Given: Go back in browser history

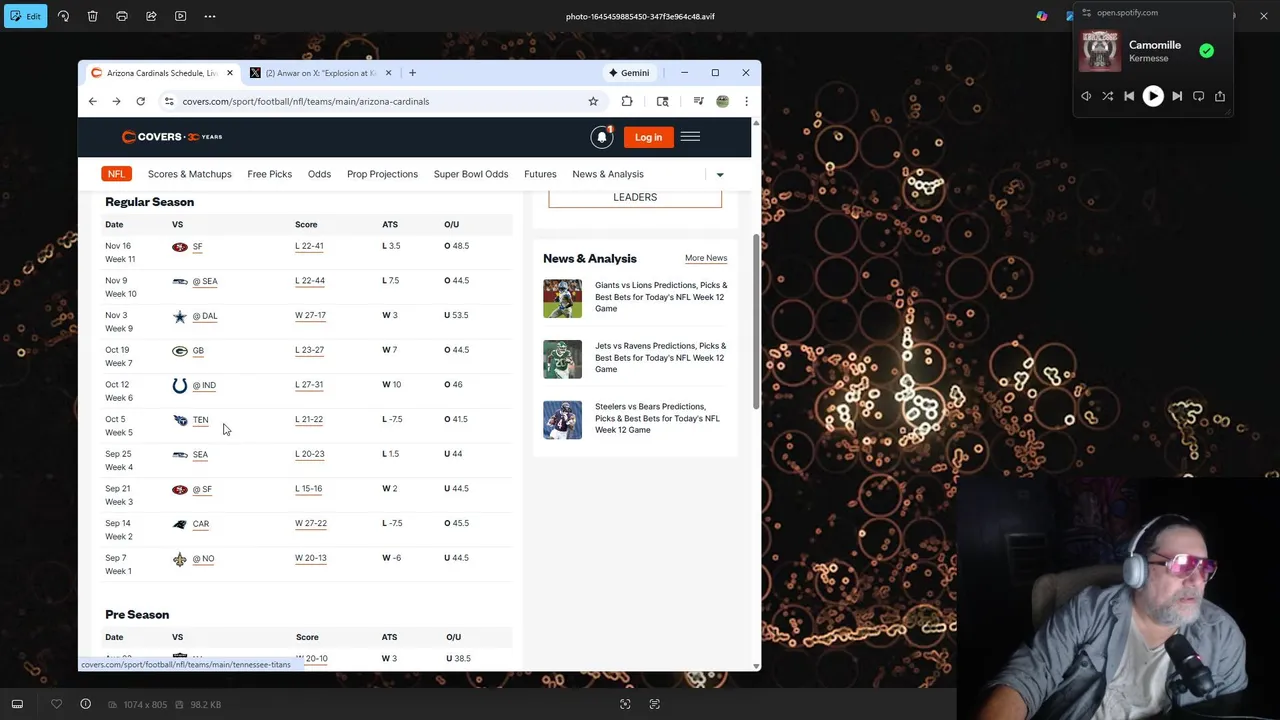Looking at the screenshot, I should pos(92,101).
